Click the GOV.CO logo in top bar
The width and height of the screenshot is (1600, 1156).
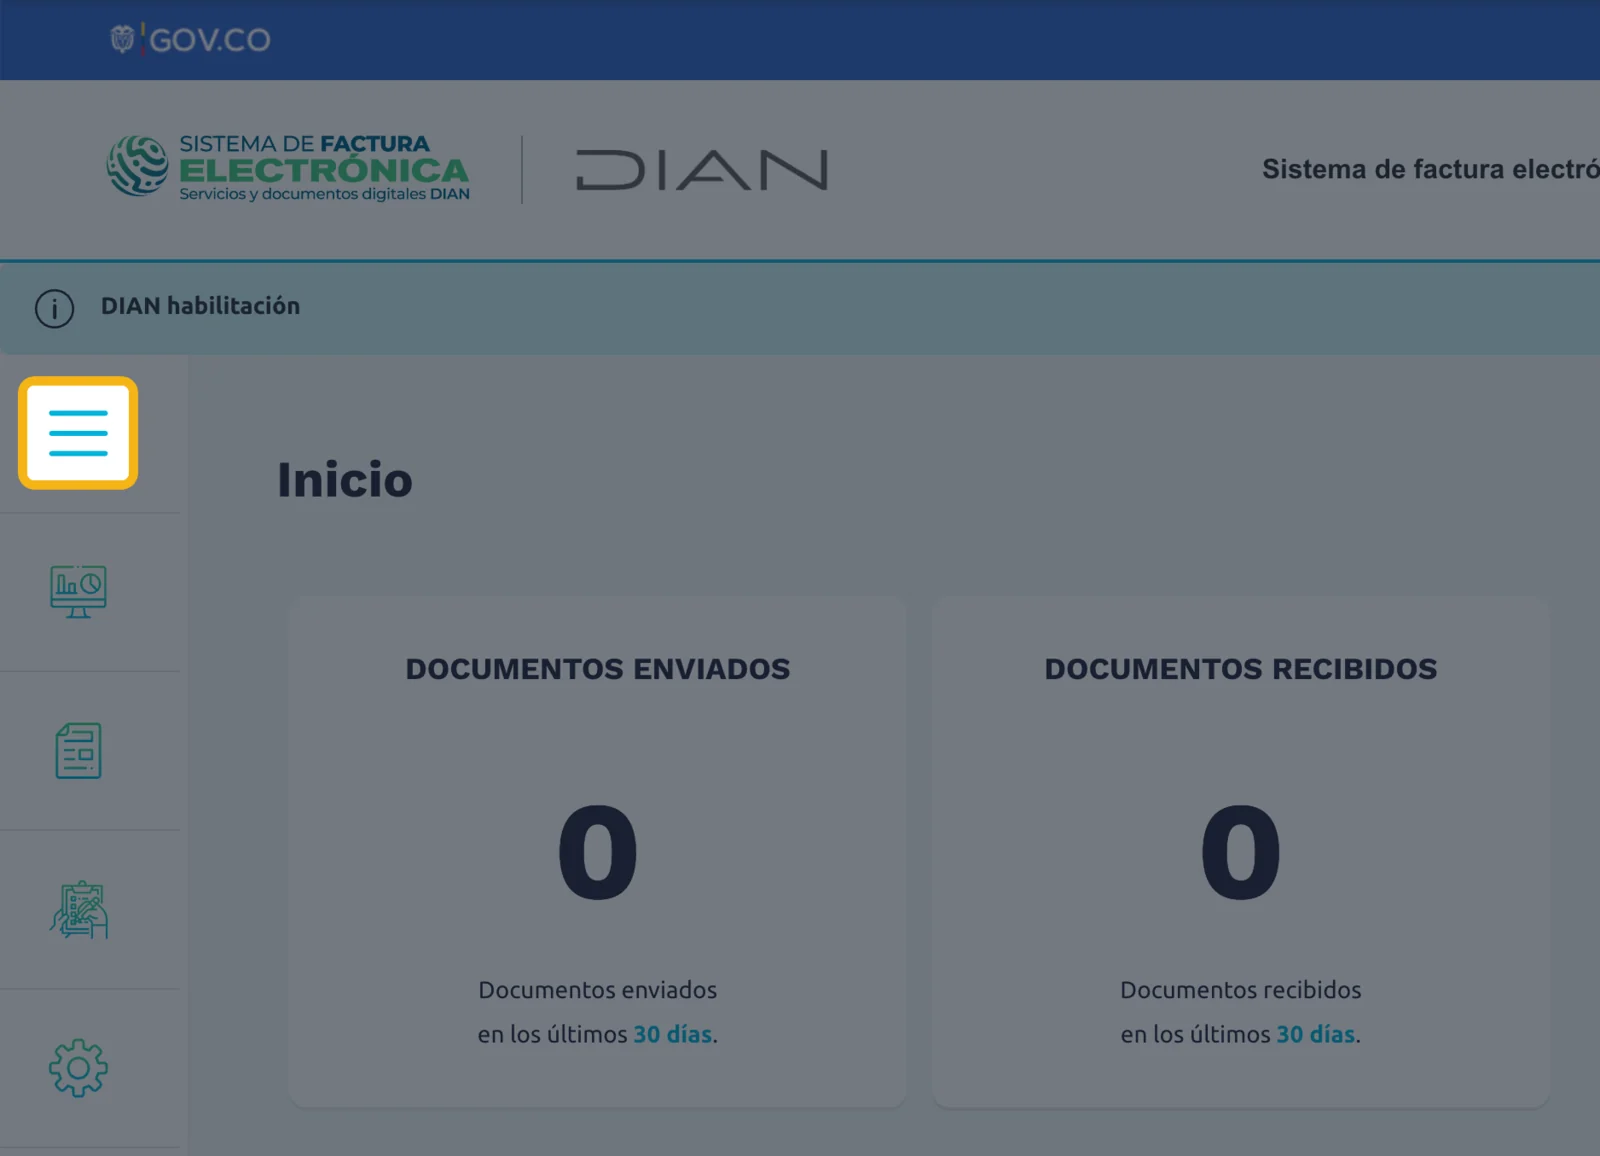click(190, 39)
